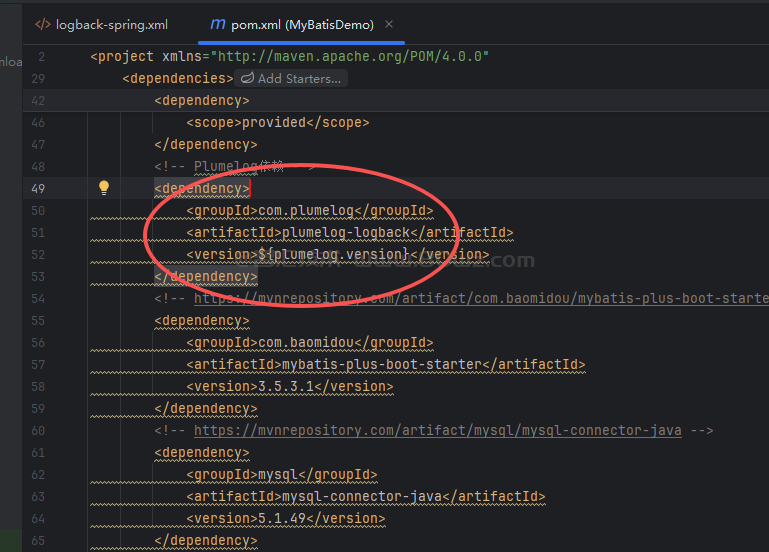Click the Maven icon on pom.xml tab
Screen dimensions: 769x552
point(217,24)
